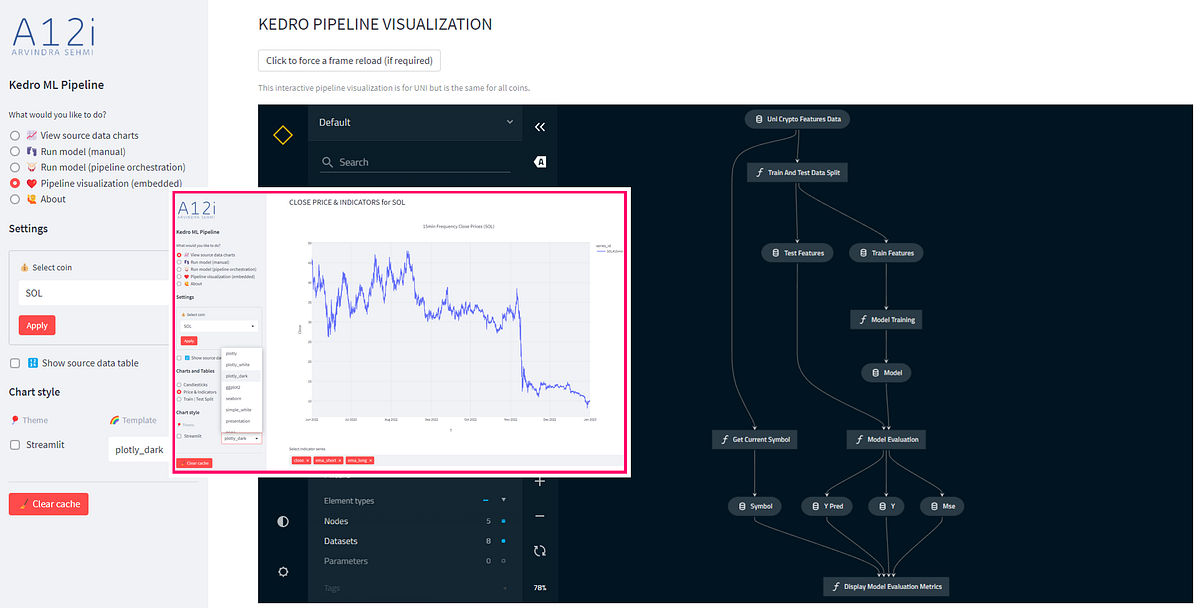Check the 'Streamlit' chart style option
Screen dimensions: 1200x608
15,444
